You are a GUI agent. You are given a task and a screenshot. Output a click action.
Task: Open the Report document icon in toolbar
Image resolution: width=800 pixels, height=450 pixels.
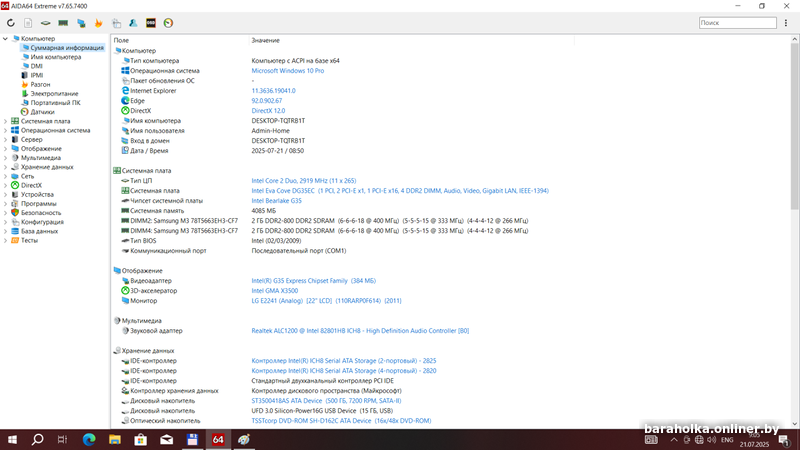point(28,23)
